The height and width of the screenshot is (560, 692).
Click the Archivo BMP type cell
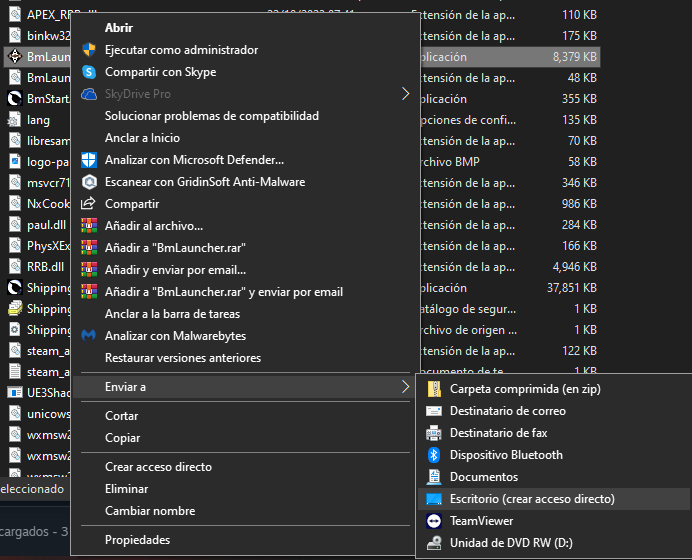coord(449,162)
